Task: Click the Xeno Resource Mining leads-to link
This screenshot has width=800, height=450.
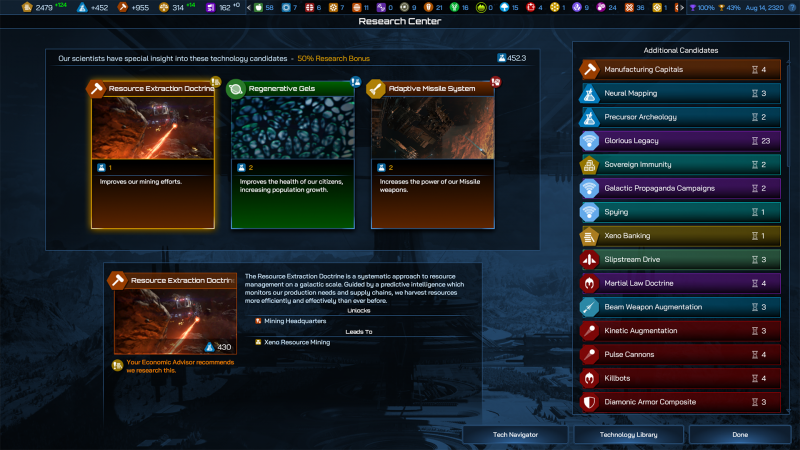Action: tap(298, 342)
